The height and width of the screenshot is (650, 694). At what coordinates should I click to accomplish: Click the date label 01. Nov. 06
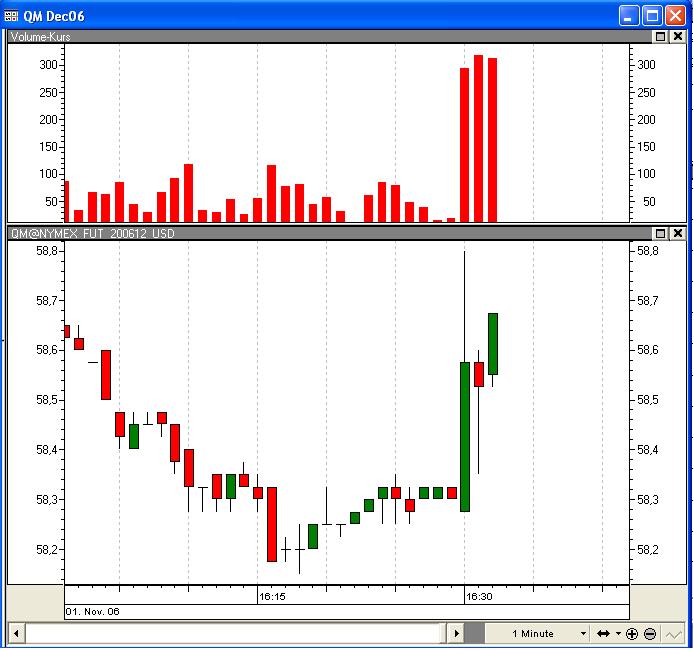(93, 612)
